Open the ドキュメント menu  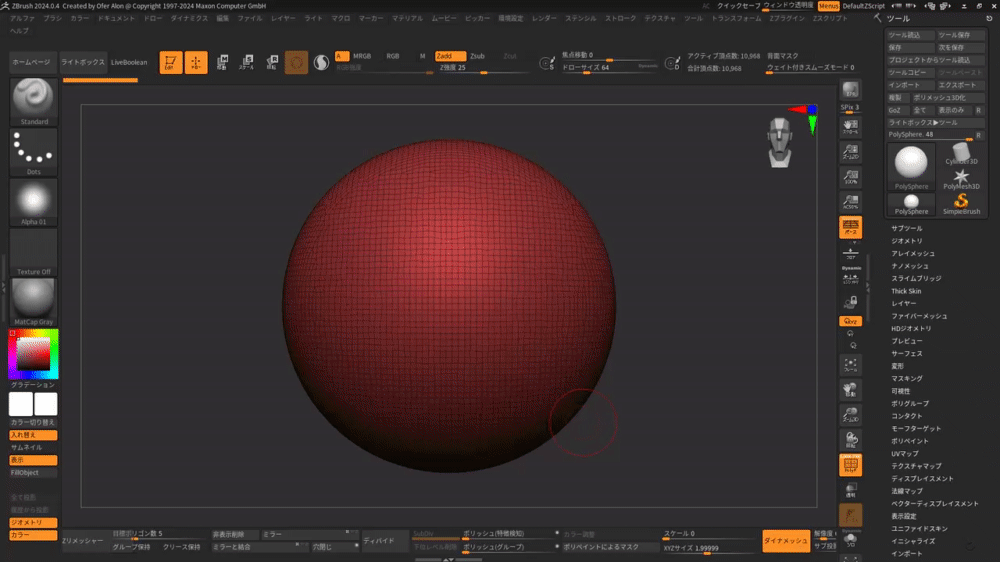116,18
